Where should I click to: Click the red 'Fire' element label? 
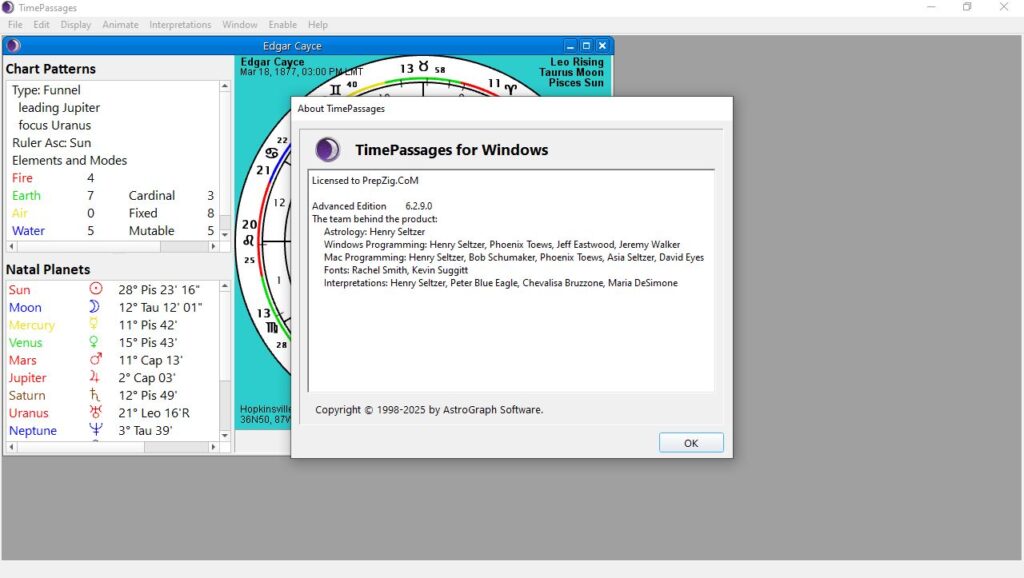tap(22, 178)
